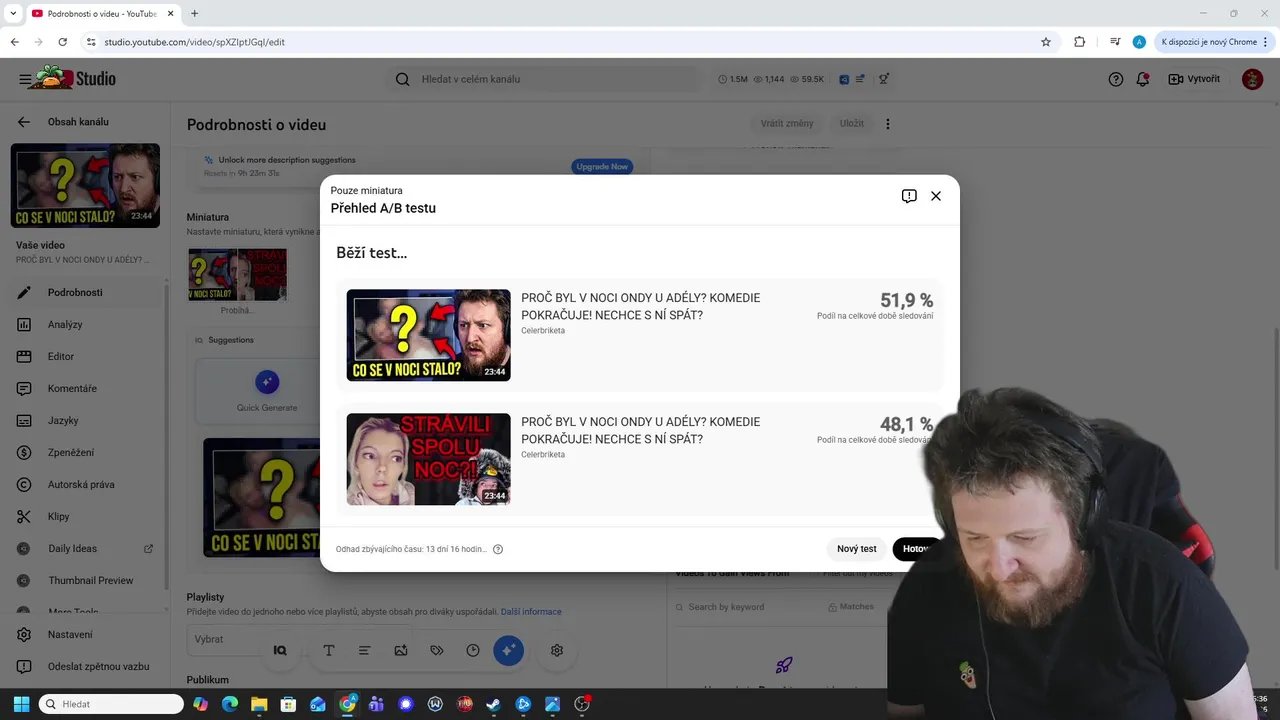1280x720 pixels.
Task: Open File Explorer from the taskbar
Action: [258, 704]
